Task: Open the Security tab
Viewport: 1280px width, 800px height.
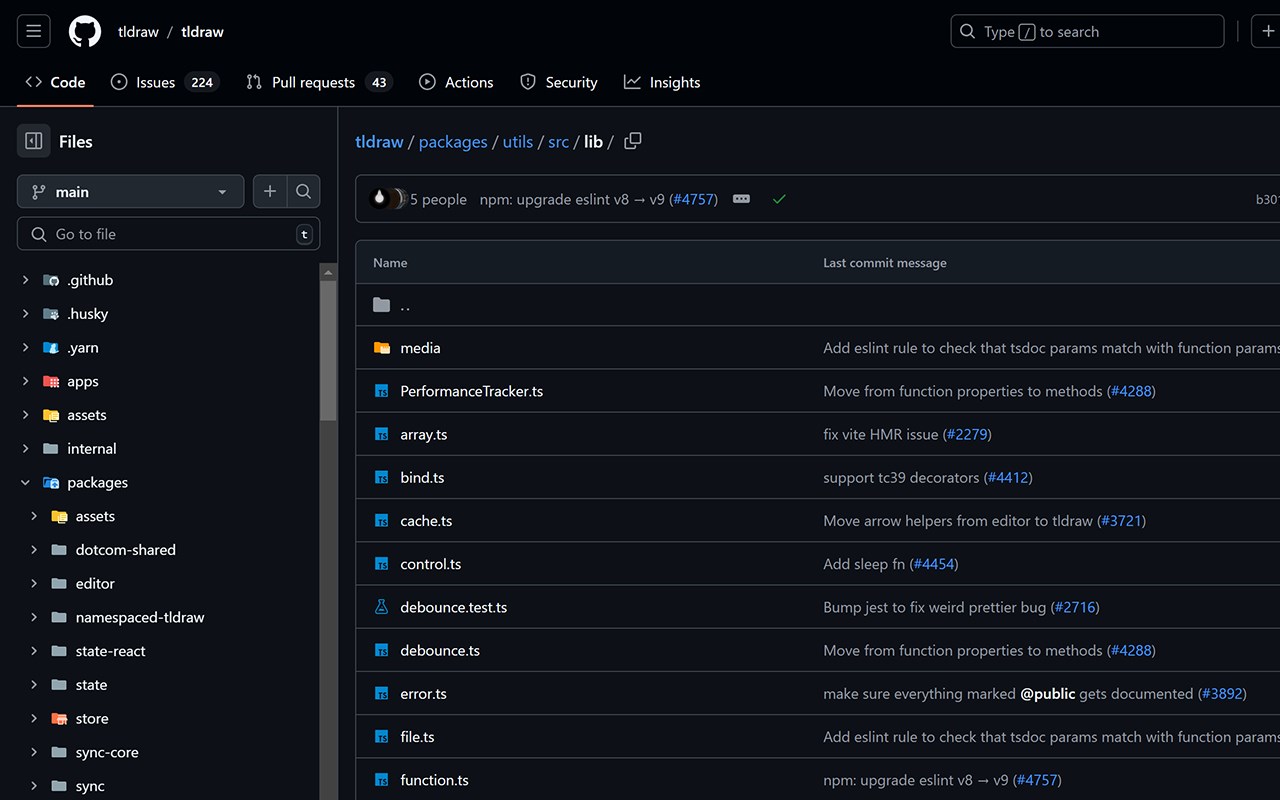Action: (x=559, y=82)
